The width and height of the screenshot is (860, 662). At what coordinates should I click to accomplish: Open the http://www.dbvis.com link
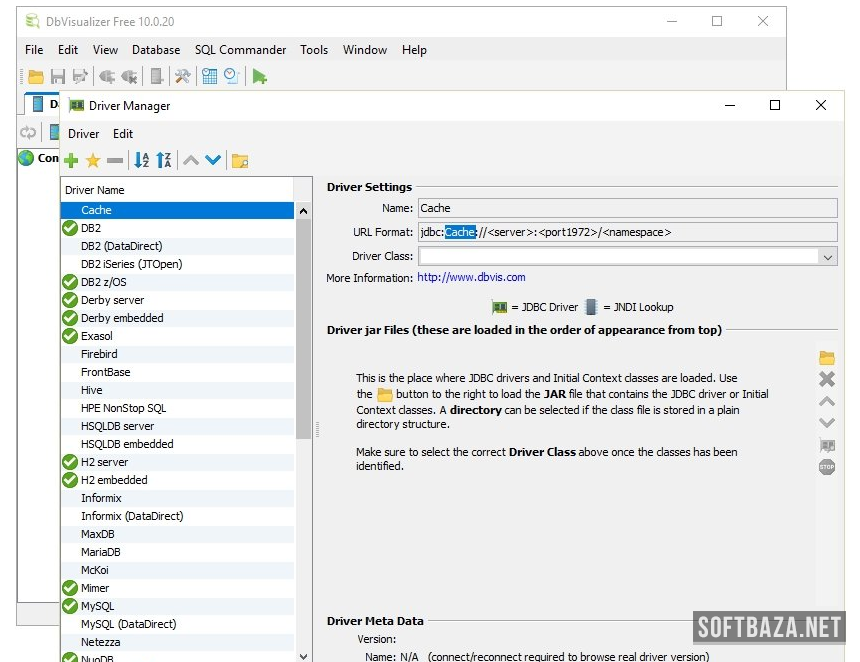pos(471,278)
